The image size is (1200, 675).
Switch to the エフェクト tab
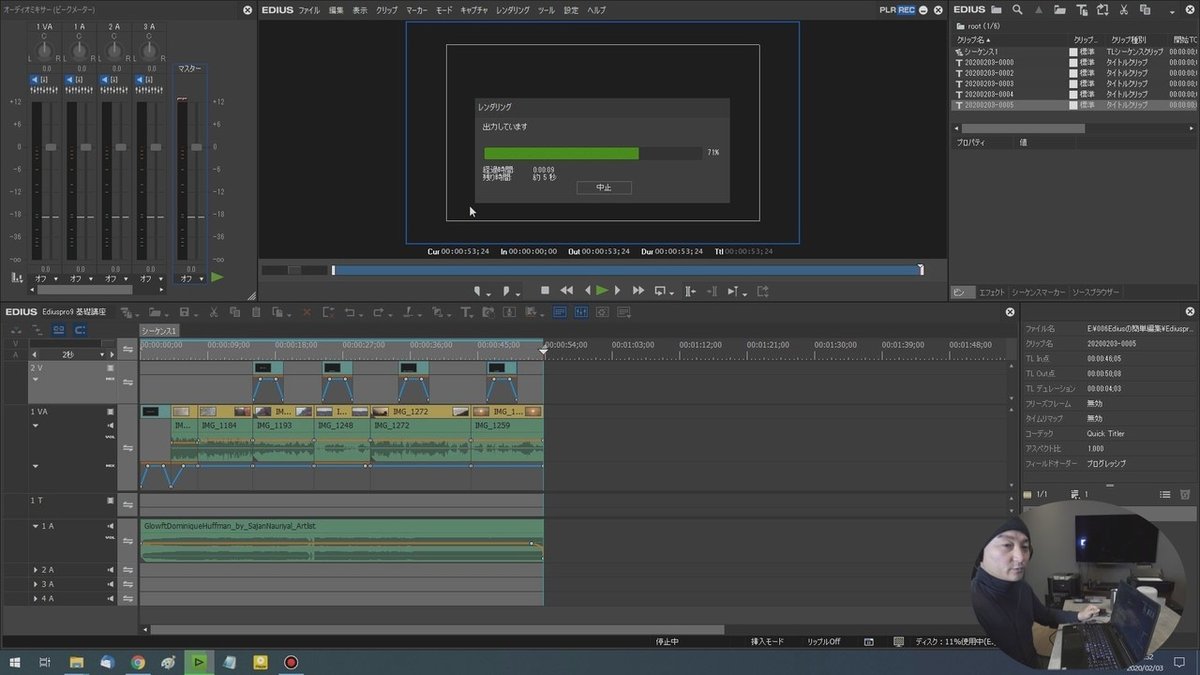[x=991, y=292]
